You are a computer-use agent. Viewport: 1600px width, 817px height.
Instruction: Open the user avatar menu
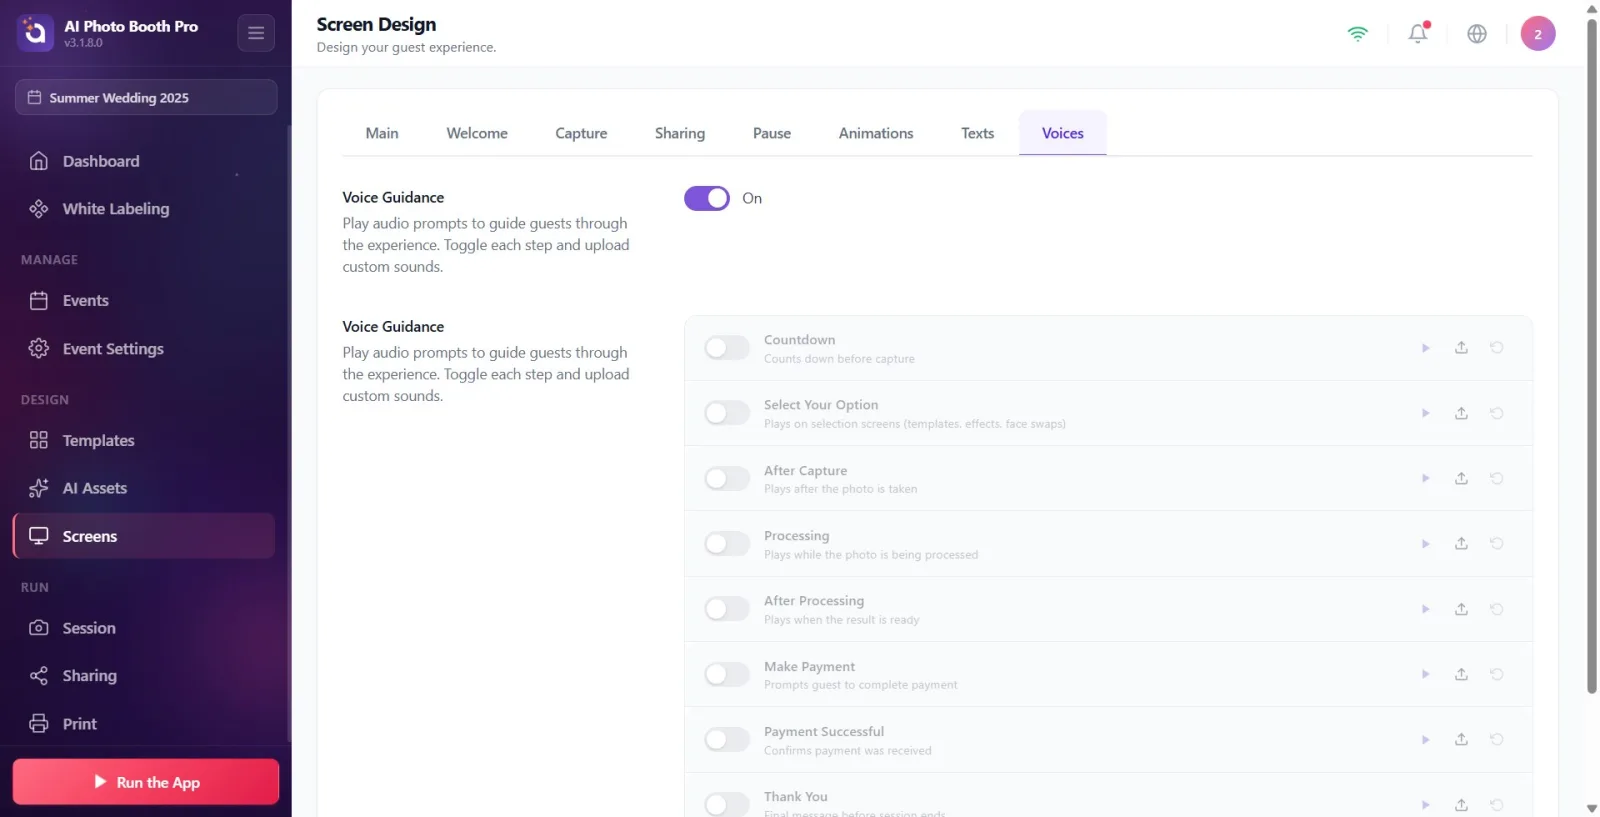(x=1538, y=33)
